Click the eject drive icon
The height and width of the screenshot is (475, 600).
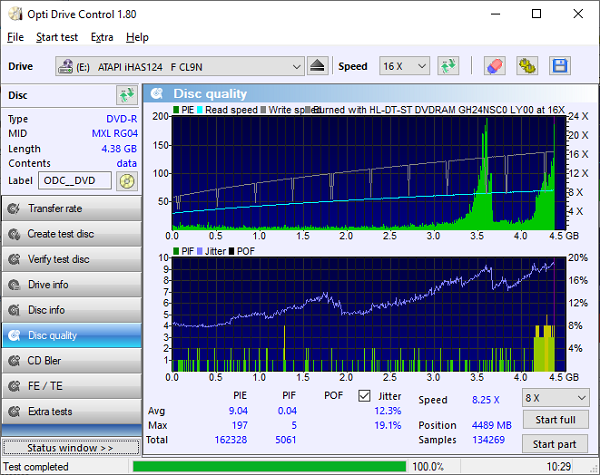point(317,66)
